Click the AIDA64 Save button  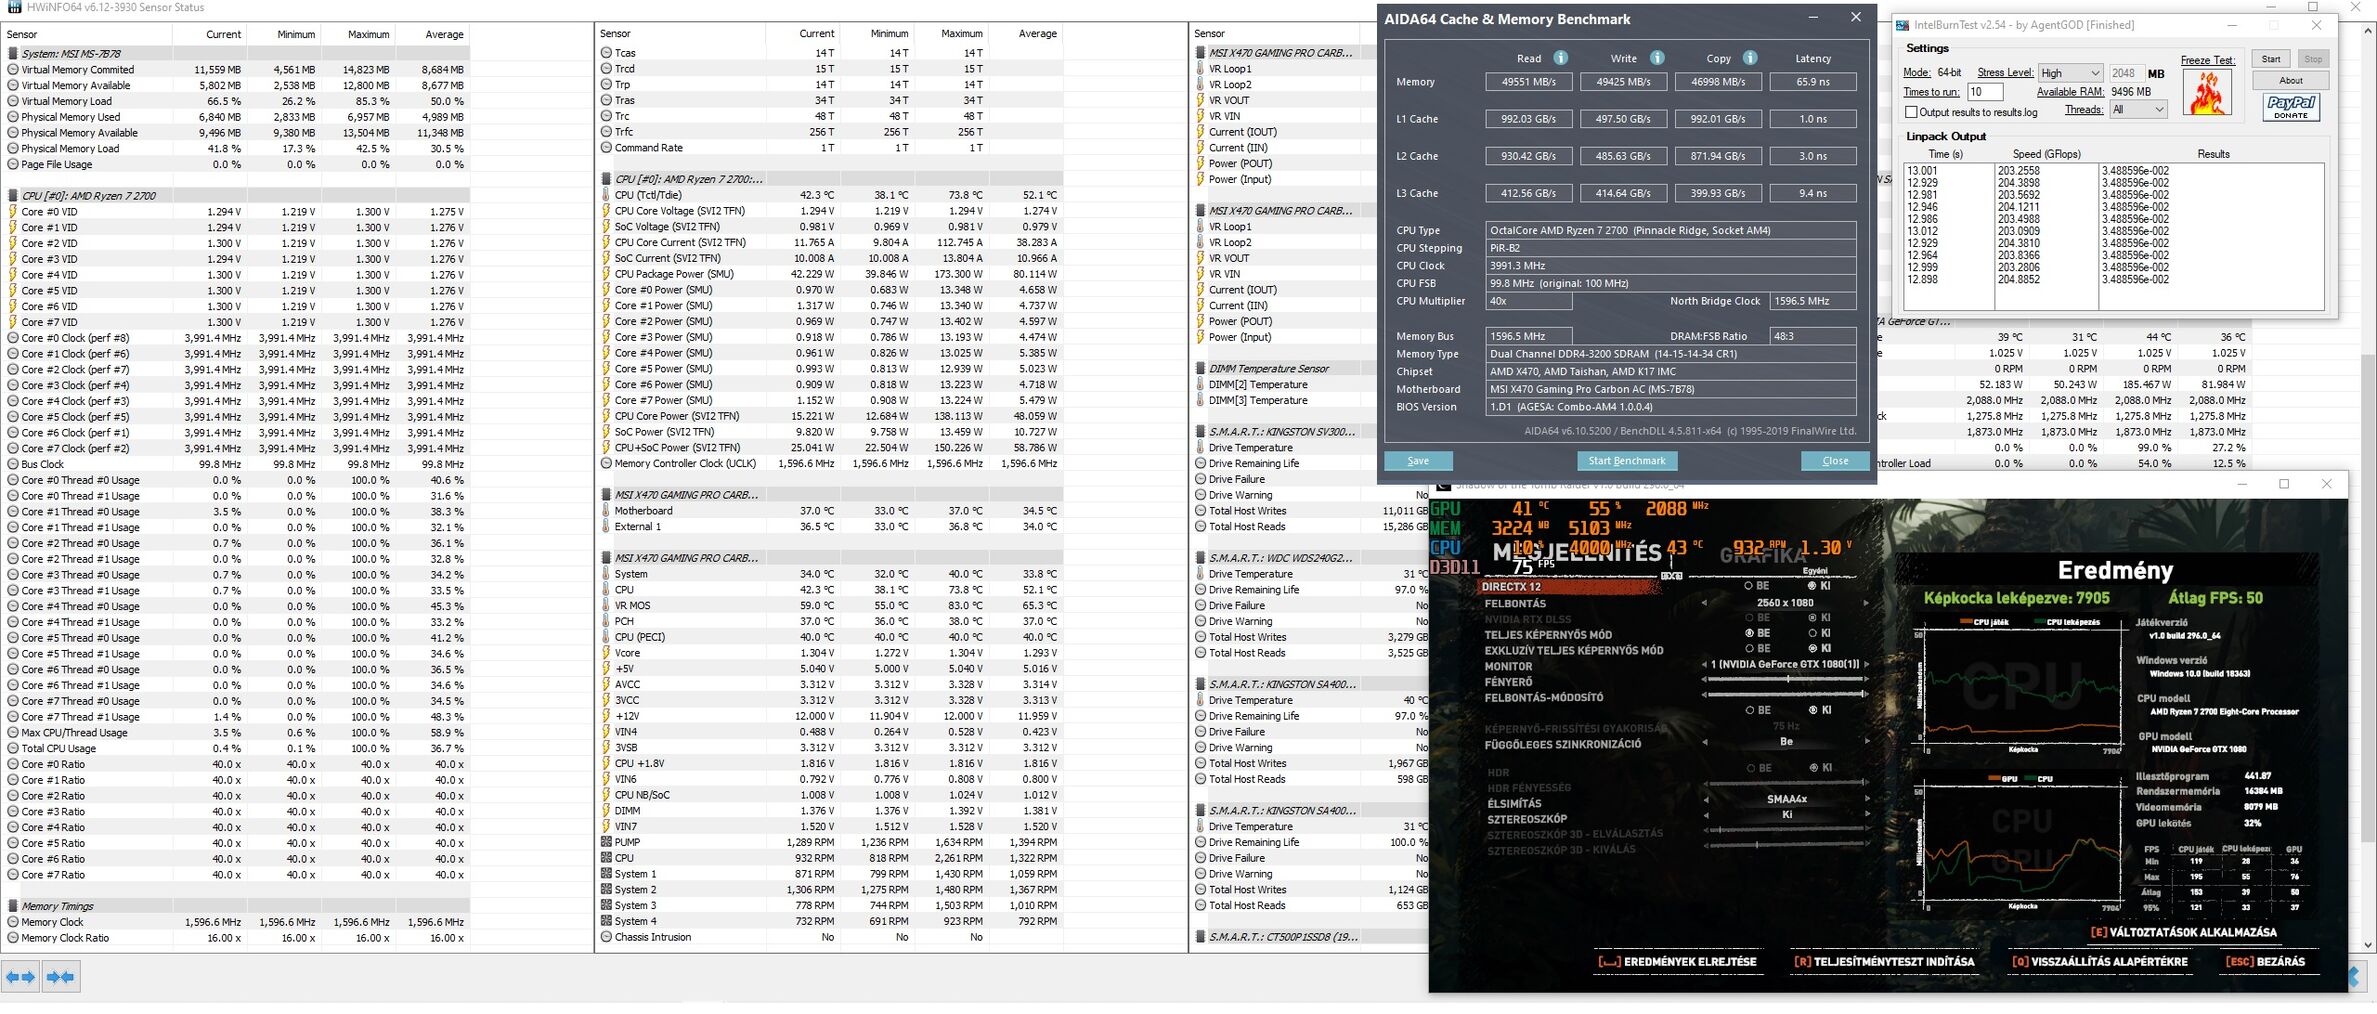point(1418,461)
